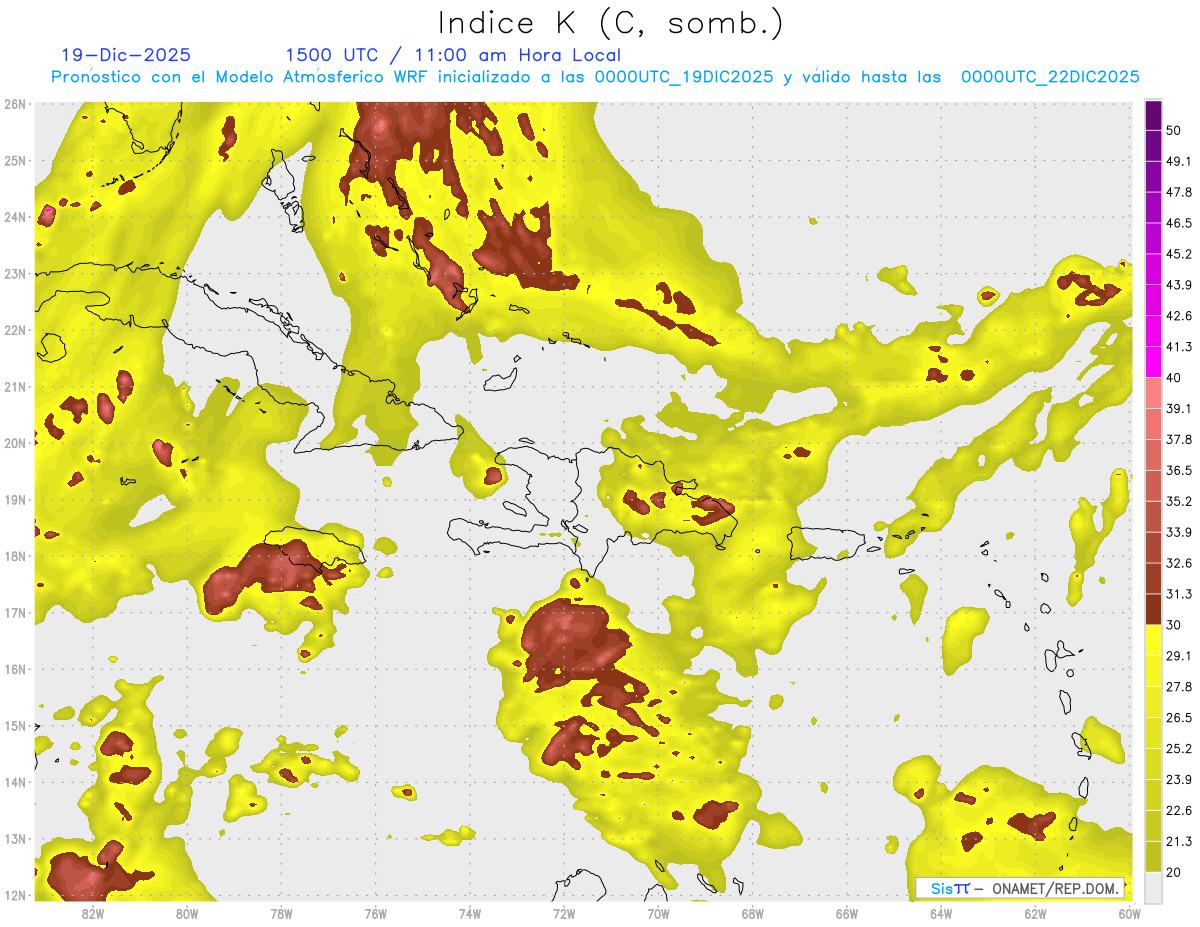Click the colorbar label "33.9"
Screen dimensions: 1200x927
click(1179, 532)
